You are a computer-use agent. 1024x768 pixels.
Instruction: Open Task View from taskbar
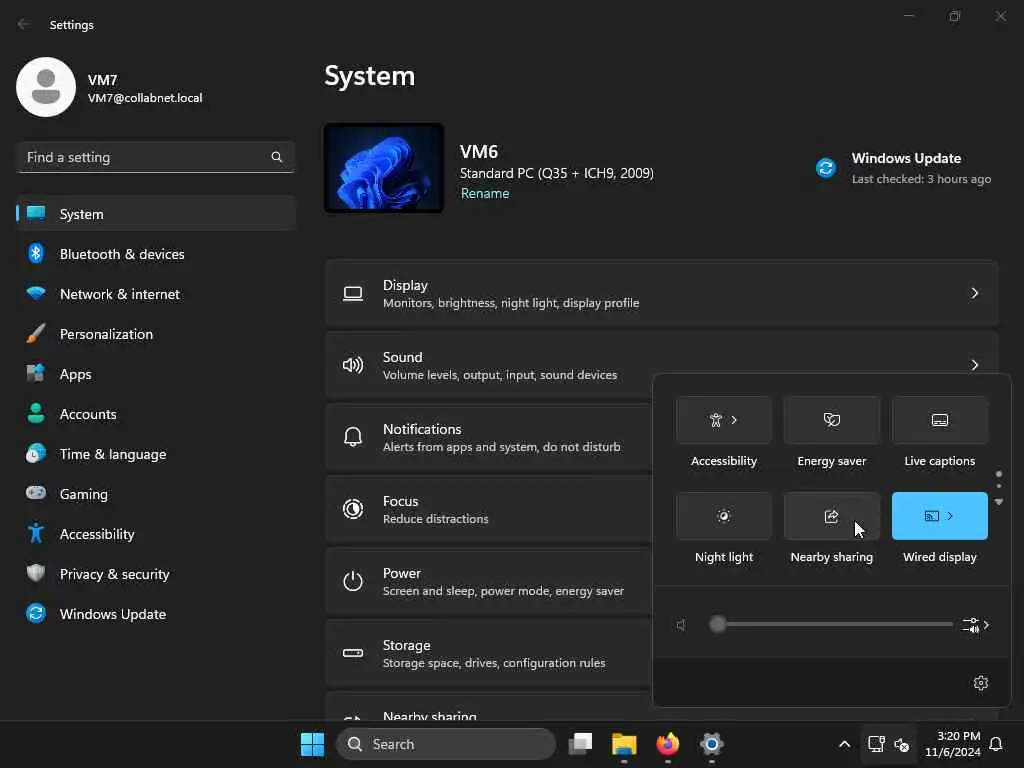point(580,744)
